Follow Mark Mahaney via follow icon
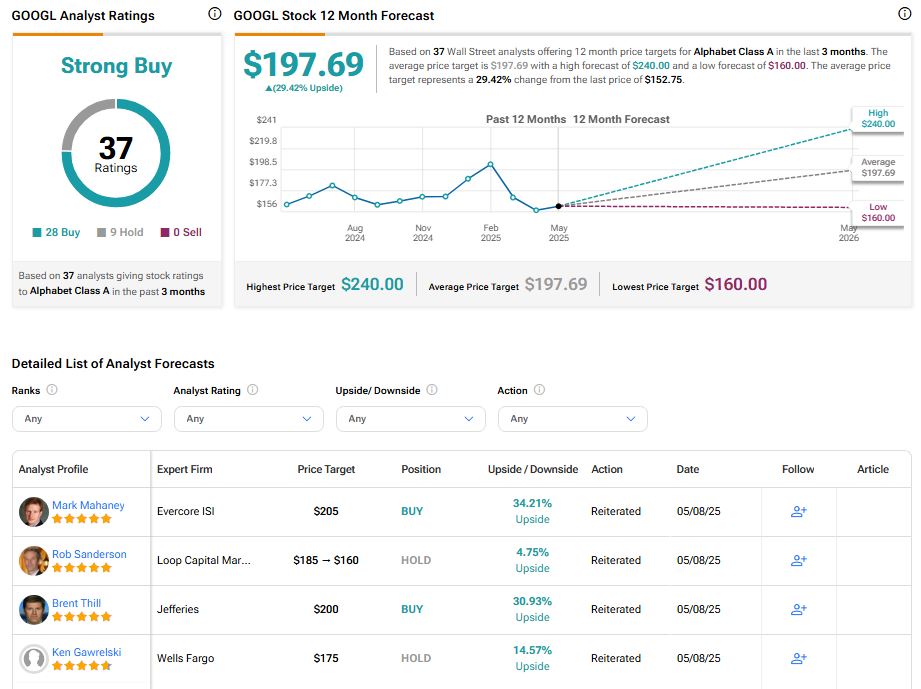 pos(798,512)
